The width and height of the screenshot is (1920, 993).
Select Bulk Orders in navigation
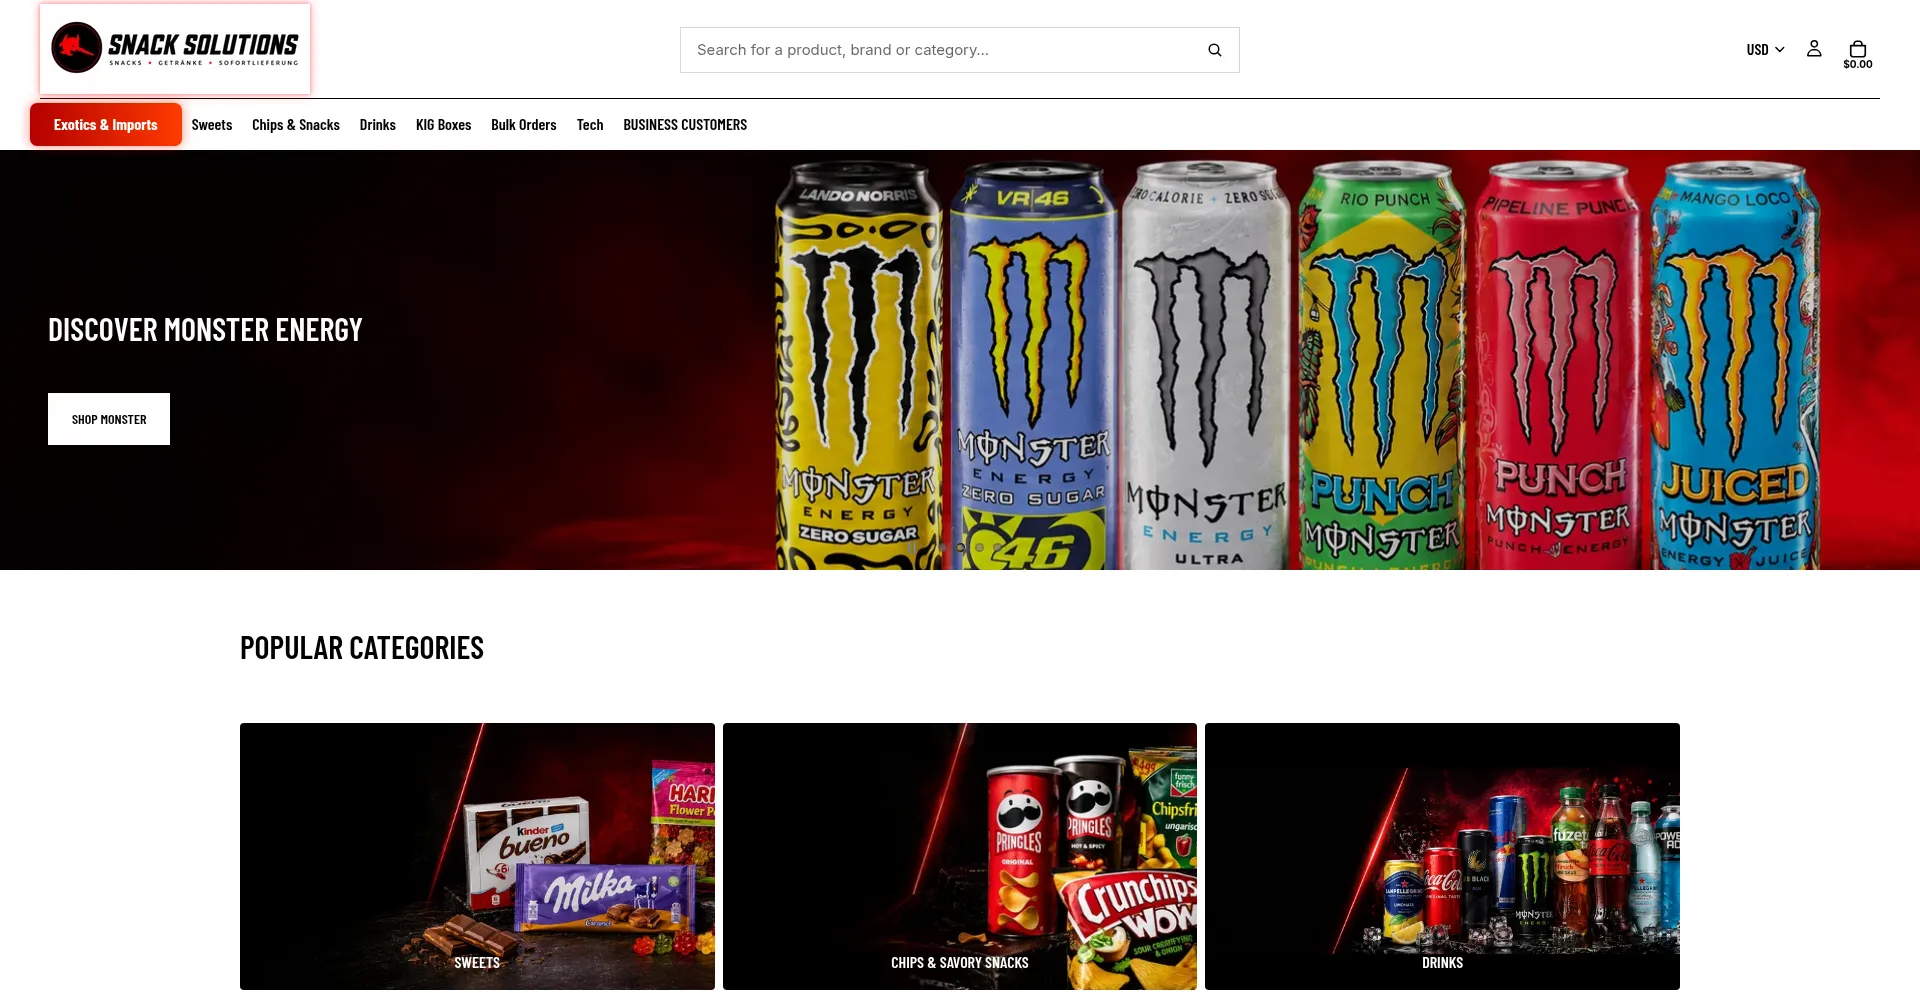point(524,125)
